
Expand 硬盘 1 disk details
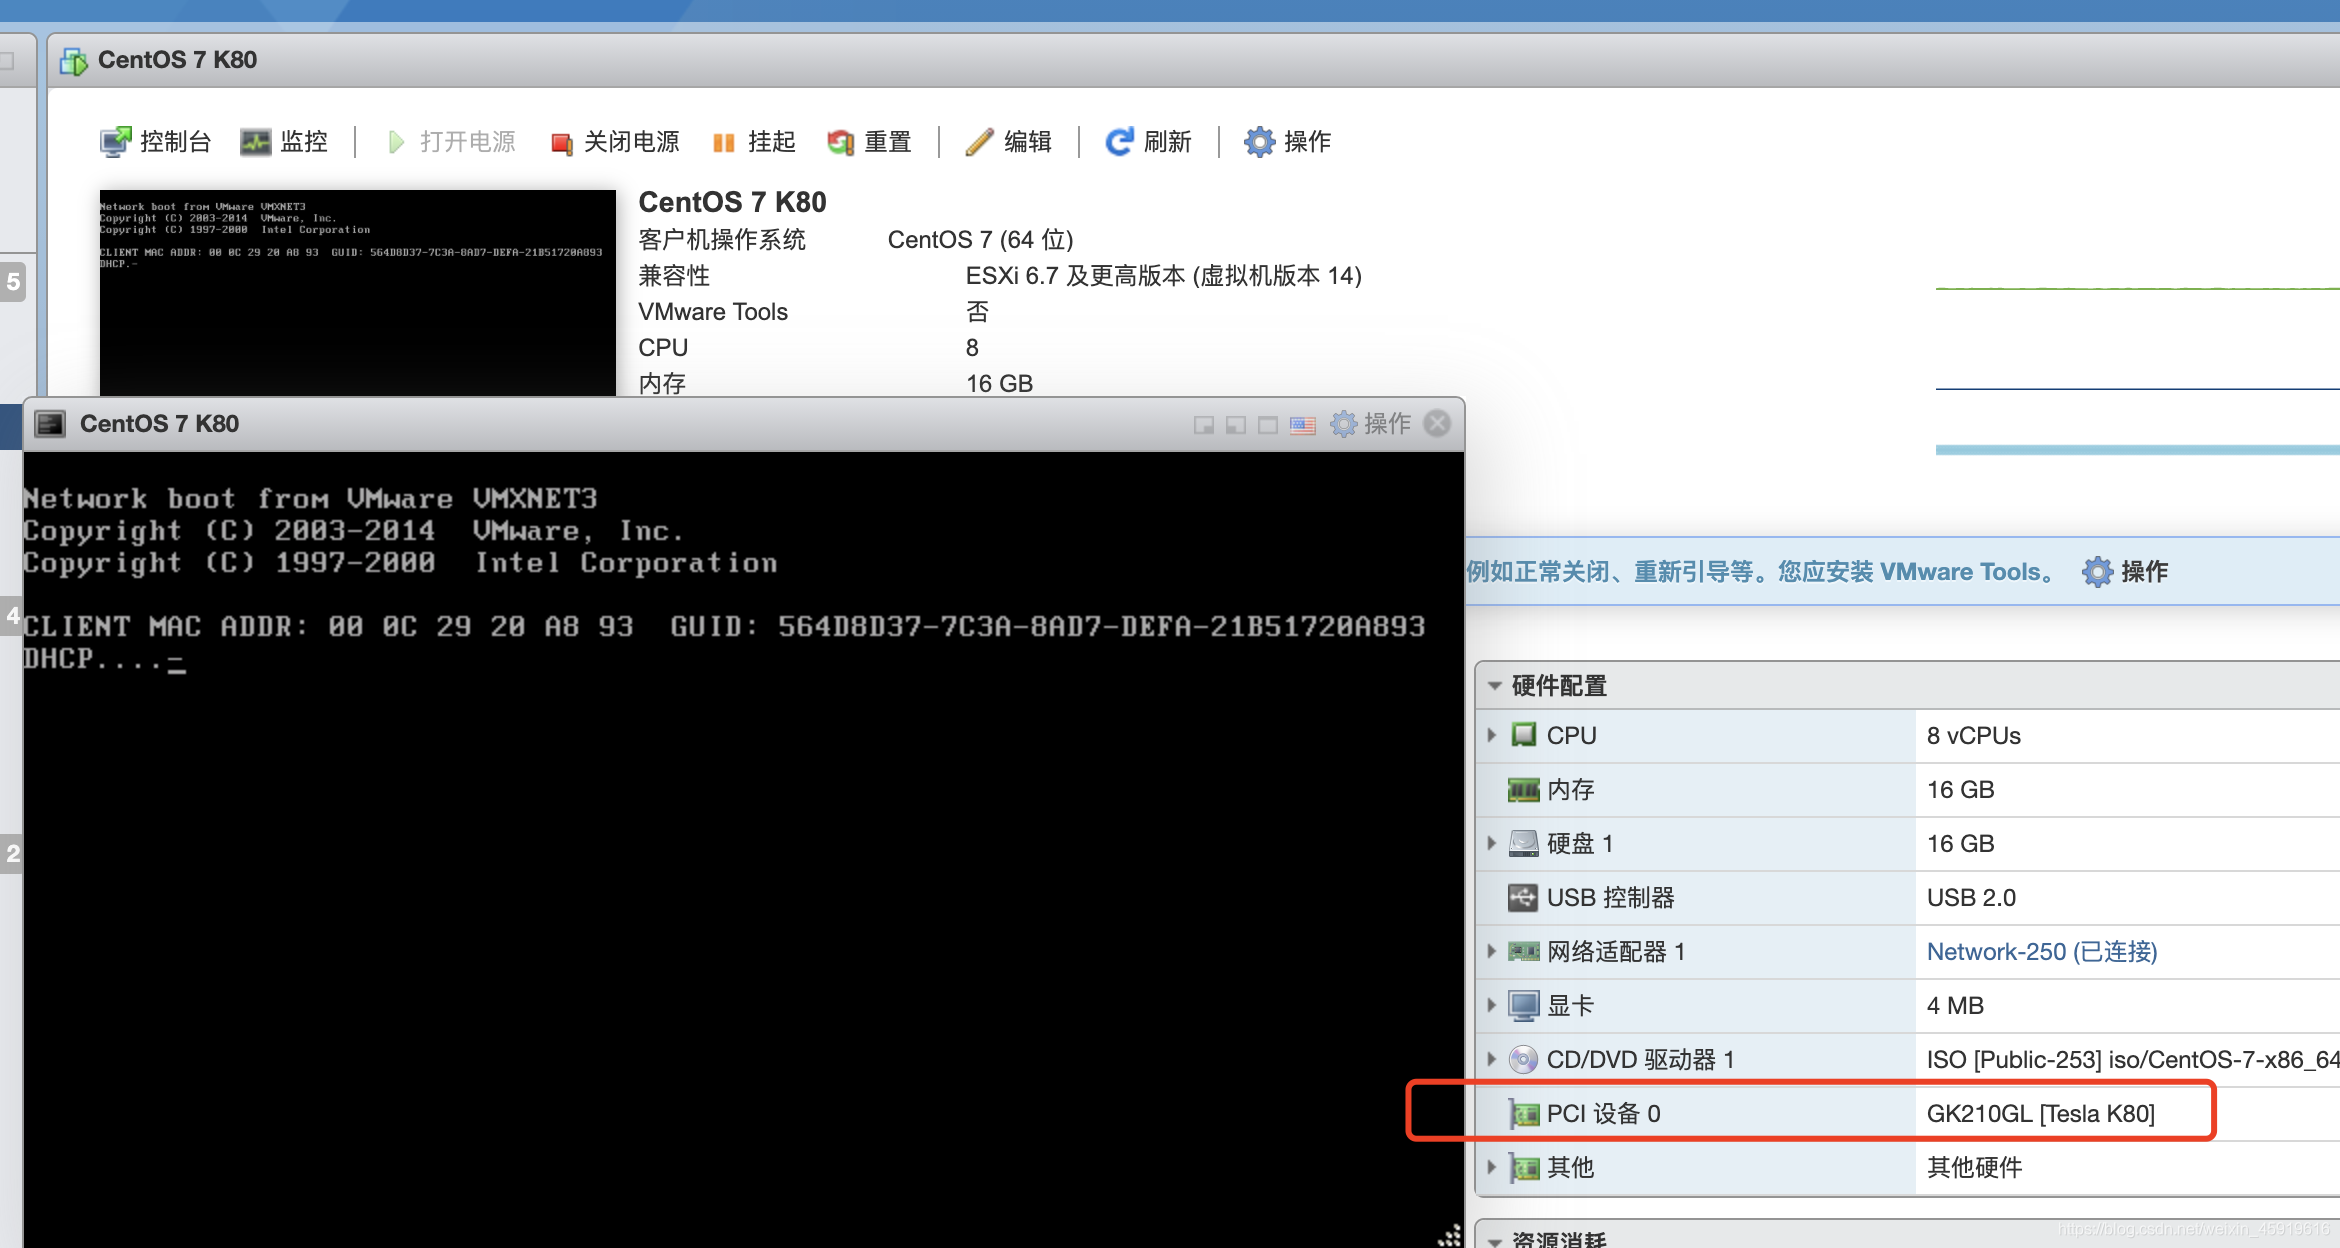(1492, 843)
